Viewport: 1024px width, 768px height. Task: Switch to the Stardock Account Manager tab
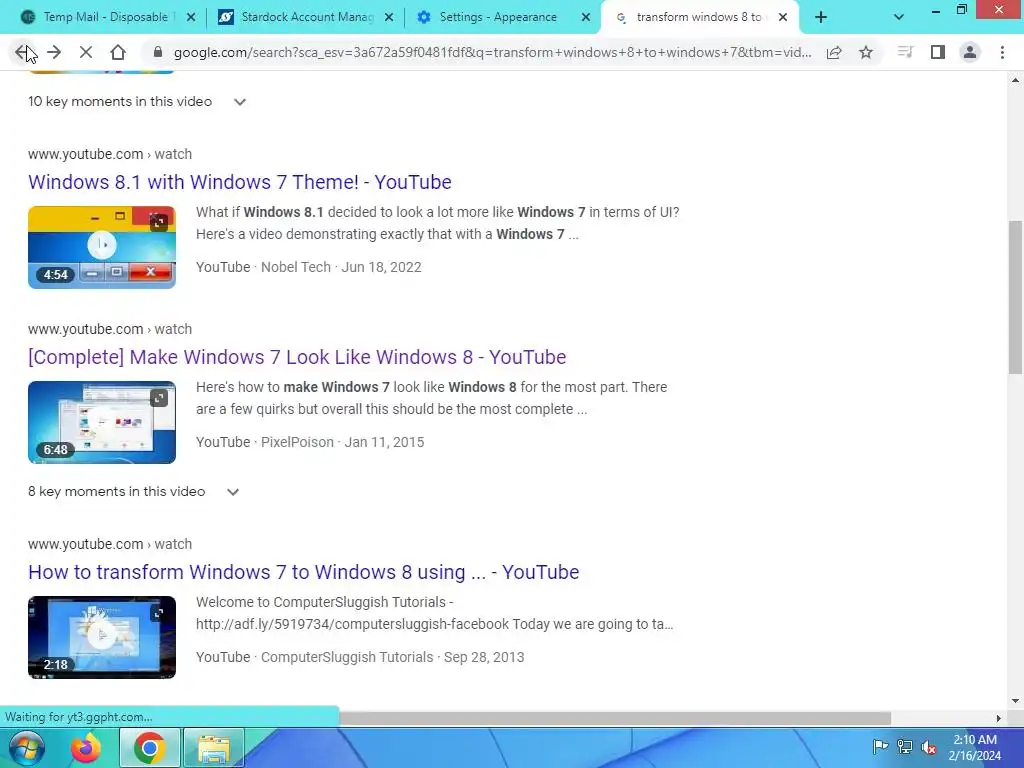tap(306, 18)
